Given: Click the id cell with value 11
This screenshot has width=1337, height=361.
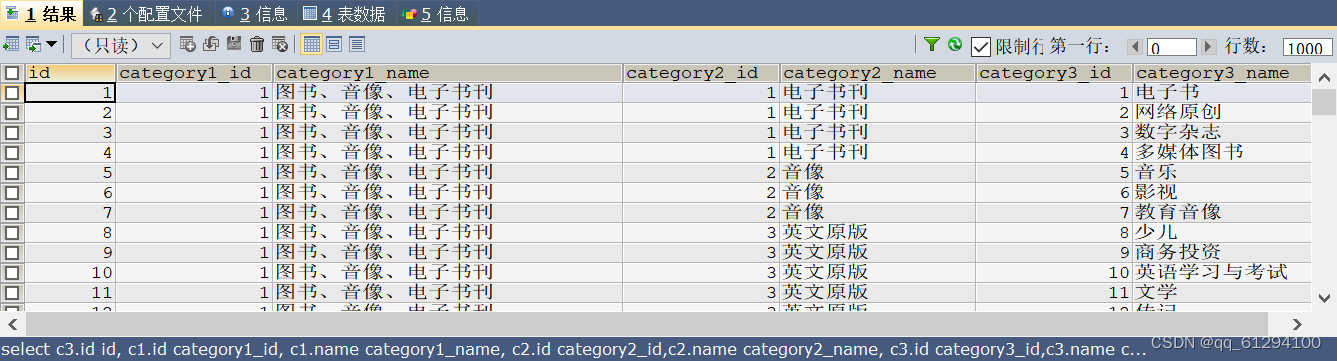Looking at the screenshot, I should click(70, 292).
